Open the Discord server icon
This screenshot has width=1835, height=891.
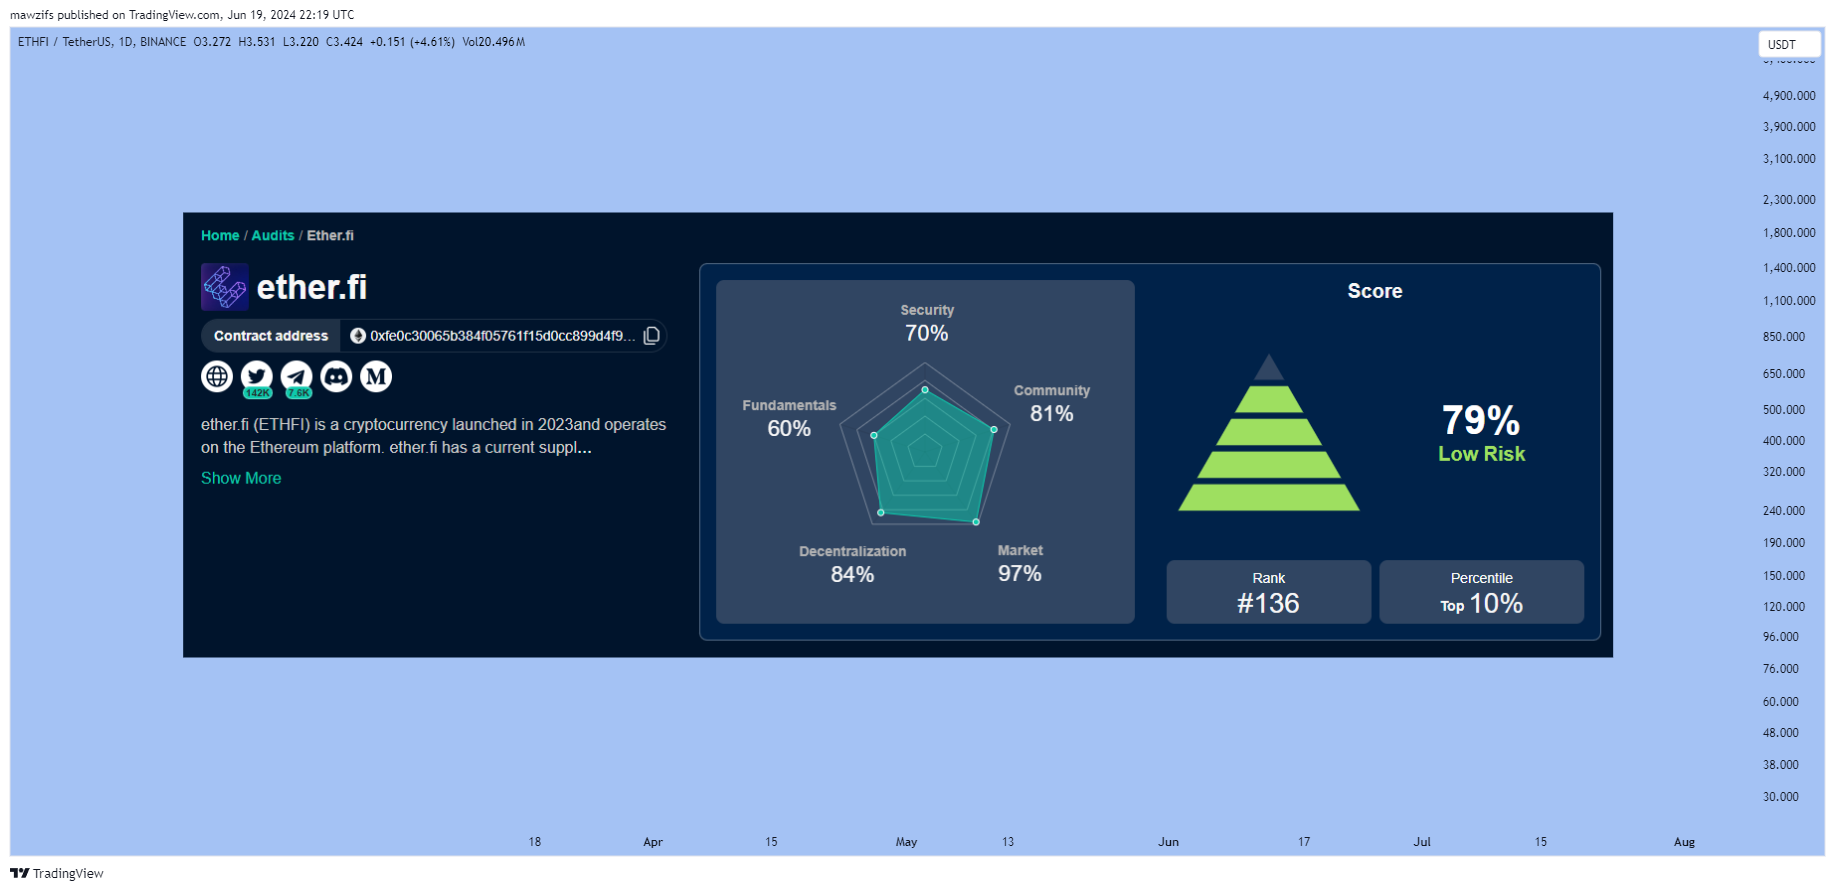(x=336, y=376)
